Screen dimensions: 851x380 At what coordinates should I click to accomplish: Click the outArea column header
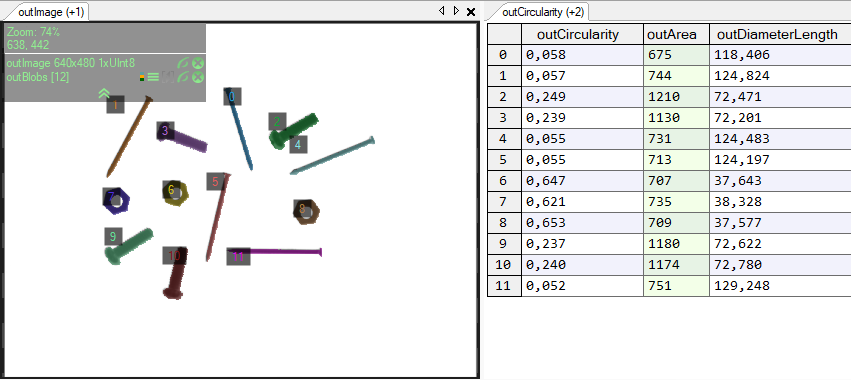point(676,34)
